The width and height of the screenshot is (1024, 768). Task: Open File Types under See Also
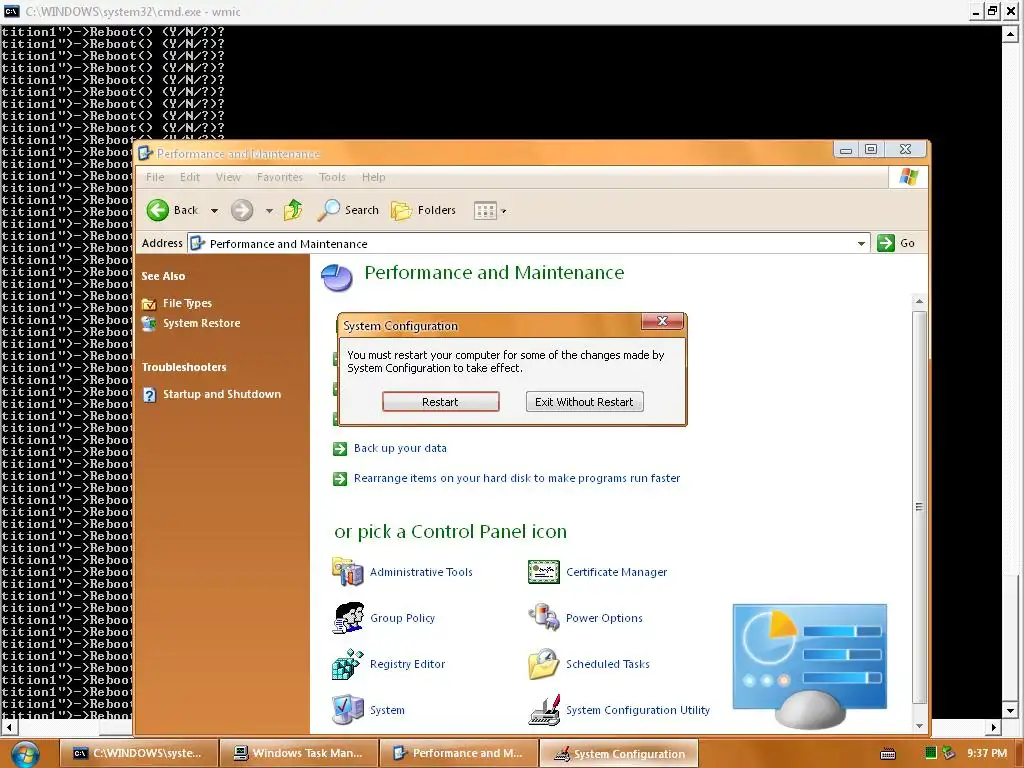pyautogui.click(x=187, y=303)
